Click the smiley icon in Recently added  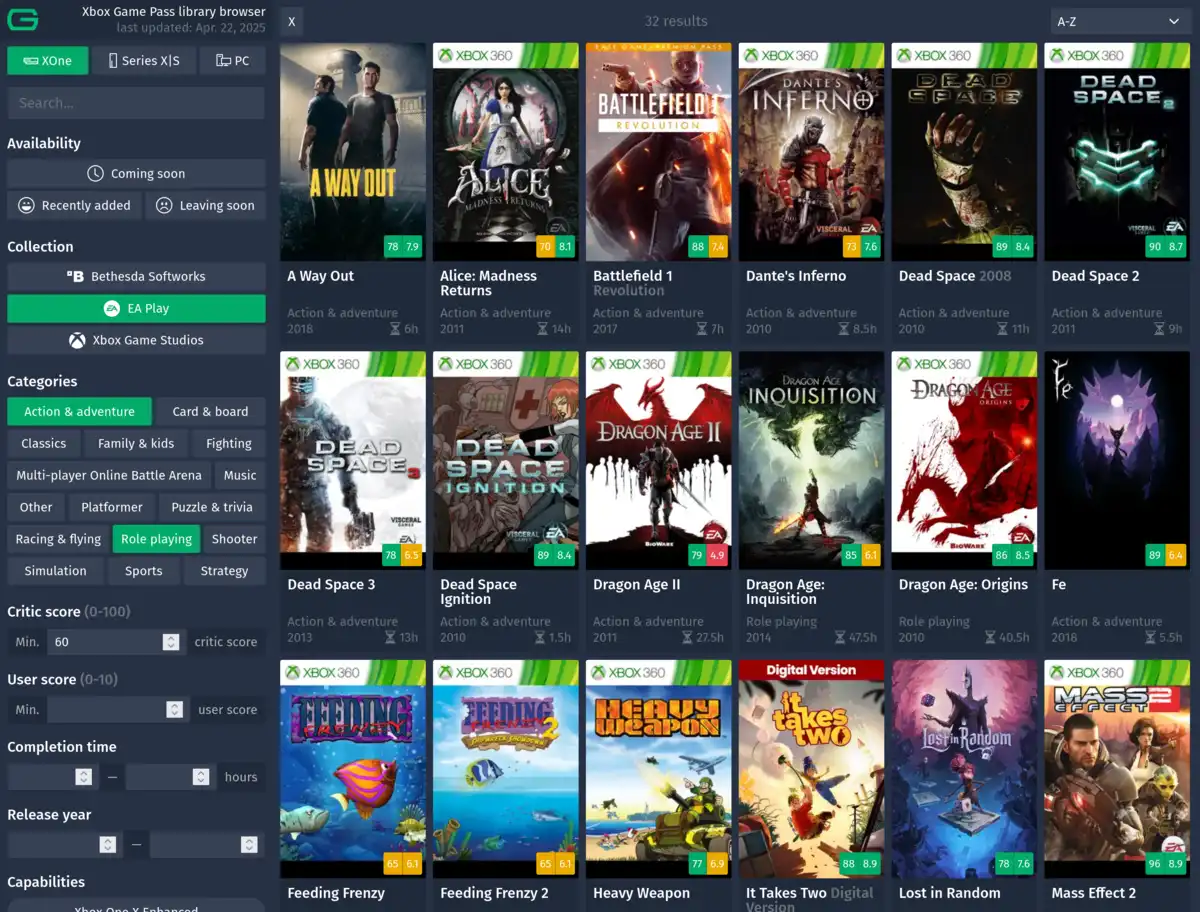[27, 206]
